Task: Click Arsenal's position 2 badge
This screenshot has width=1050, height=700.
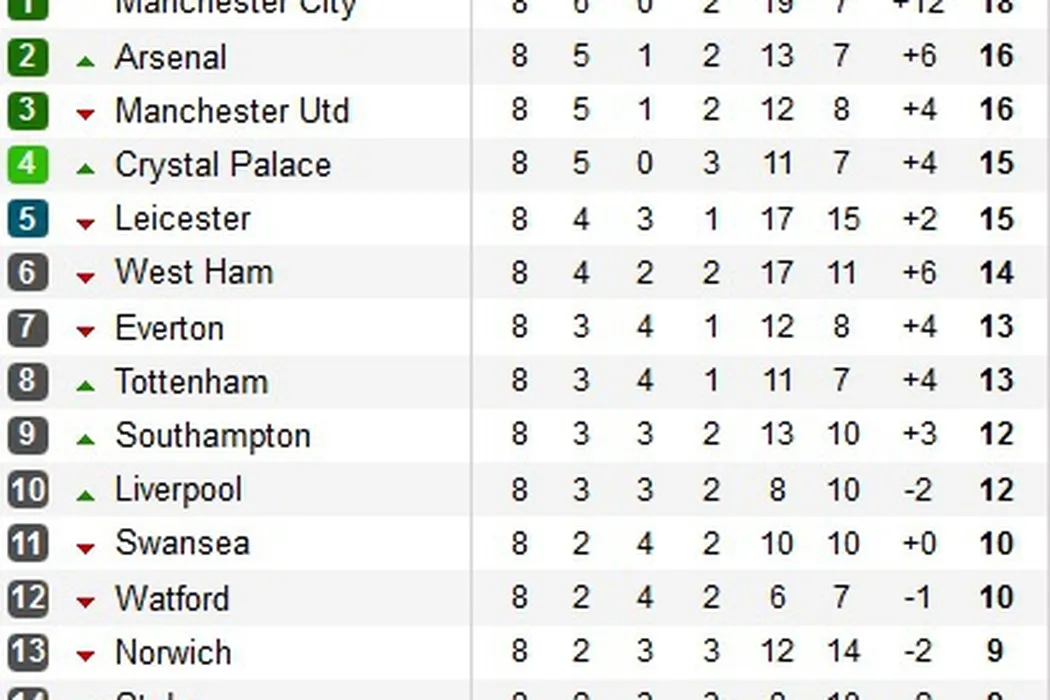Action: (27, 56)
